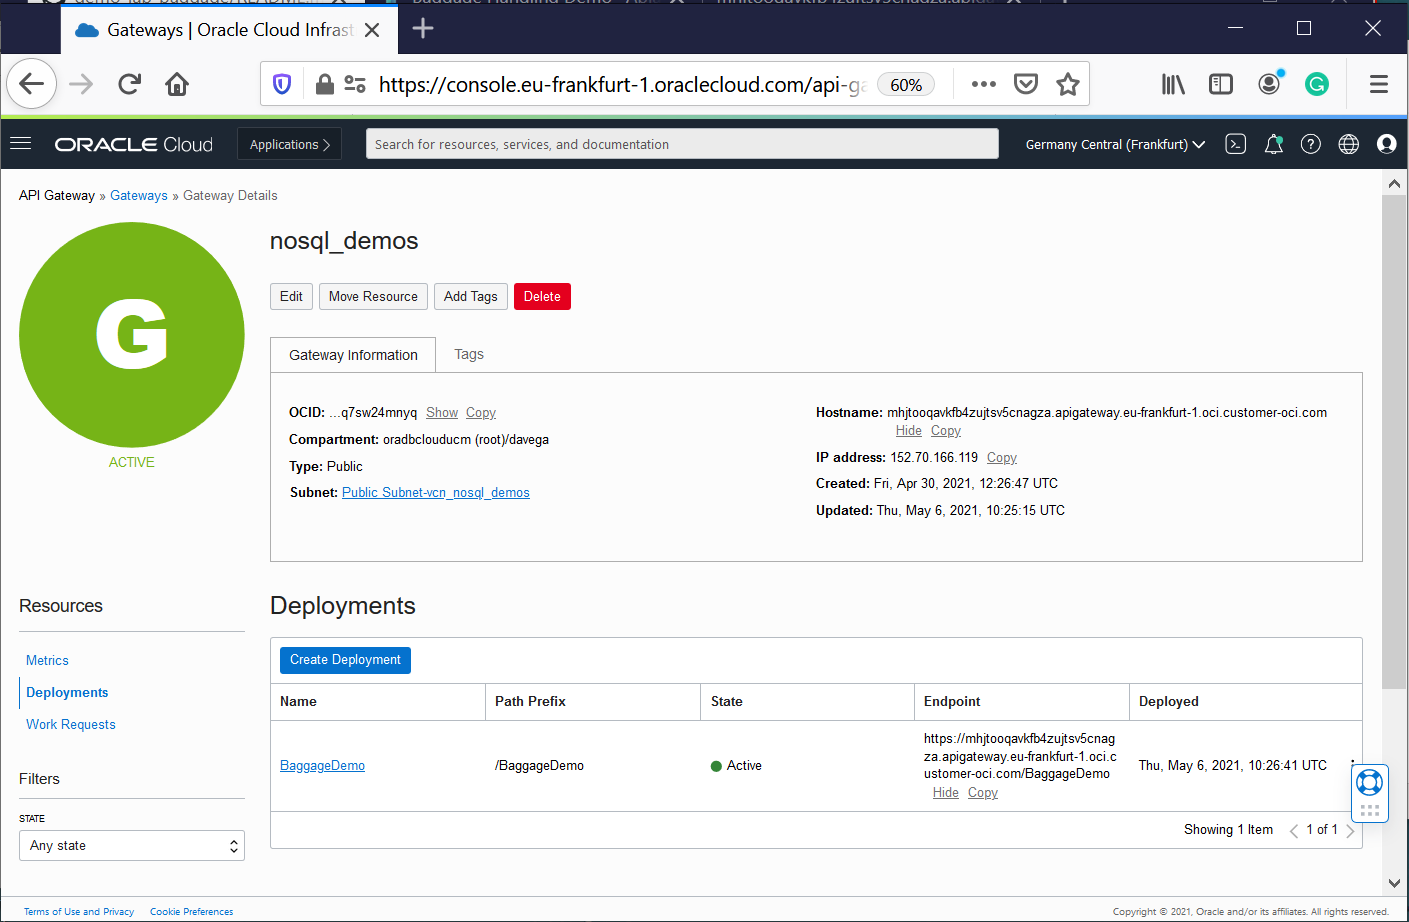
Task: Copy the Hostname value
Action: coord(946,430)
